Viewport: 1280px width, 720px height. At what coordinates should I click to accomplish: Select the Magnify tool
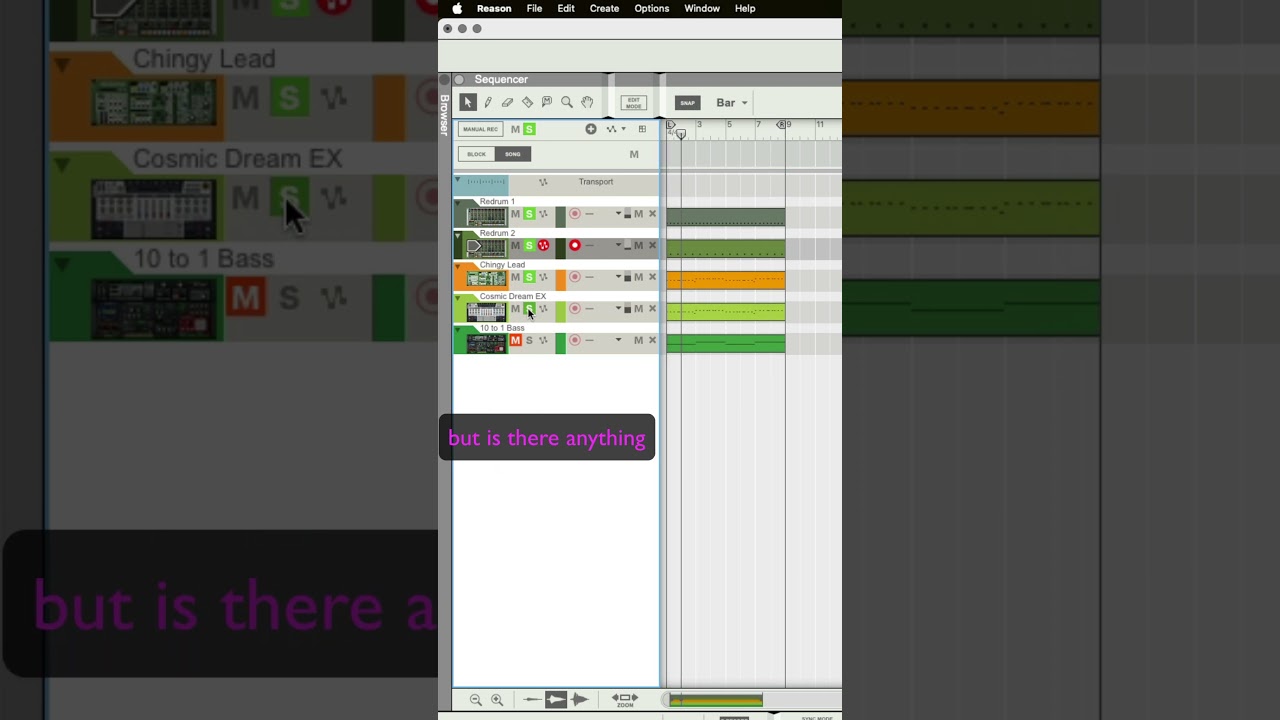click(x=567, y=102)
